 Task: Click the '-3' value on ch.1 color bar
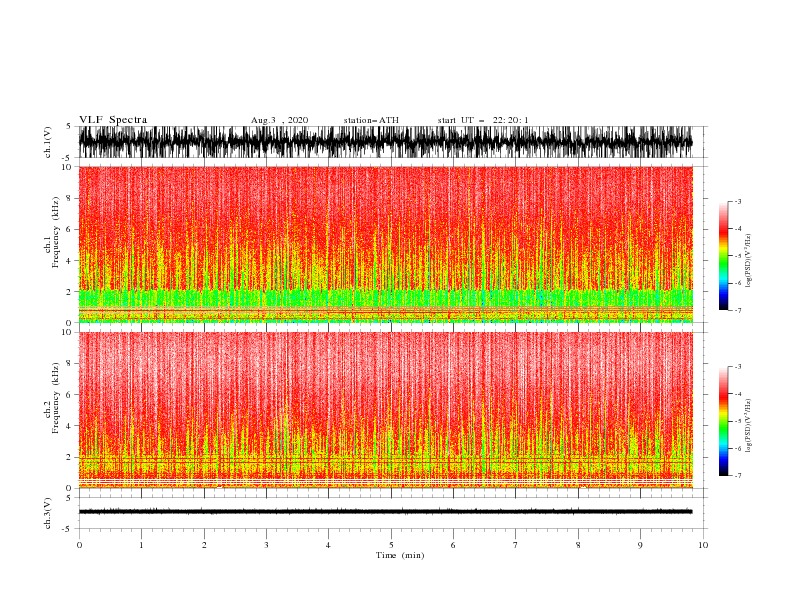737,201
